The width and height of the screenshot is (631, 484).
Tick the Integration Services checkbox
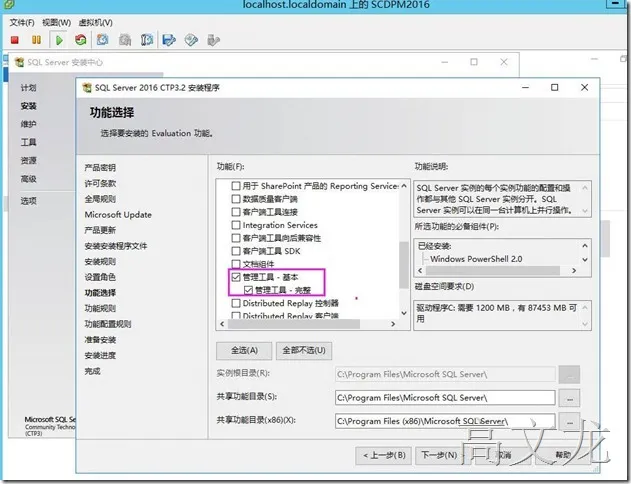(236, 225)
